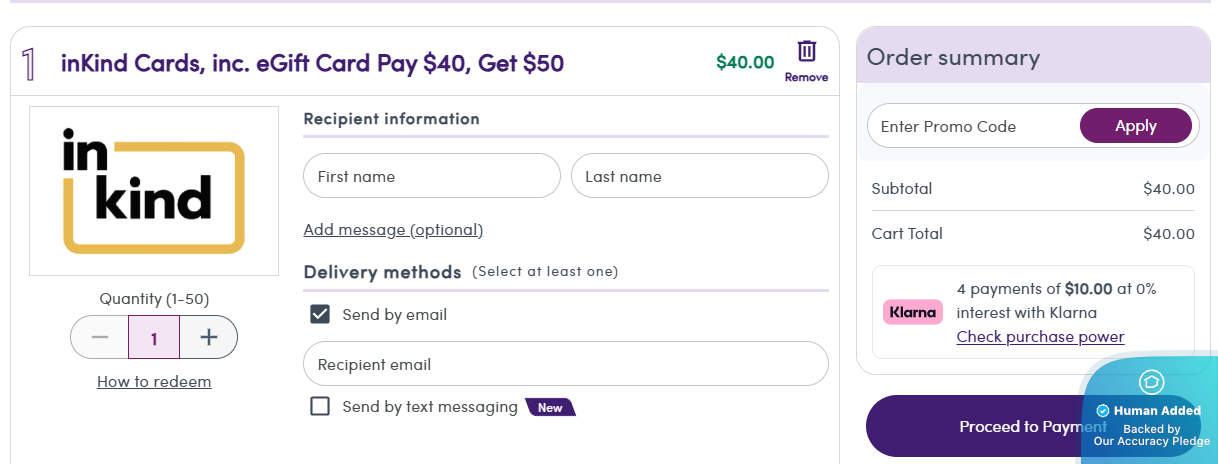Click the Klarna logo badge
1218x464 pixels.
913,312
